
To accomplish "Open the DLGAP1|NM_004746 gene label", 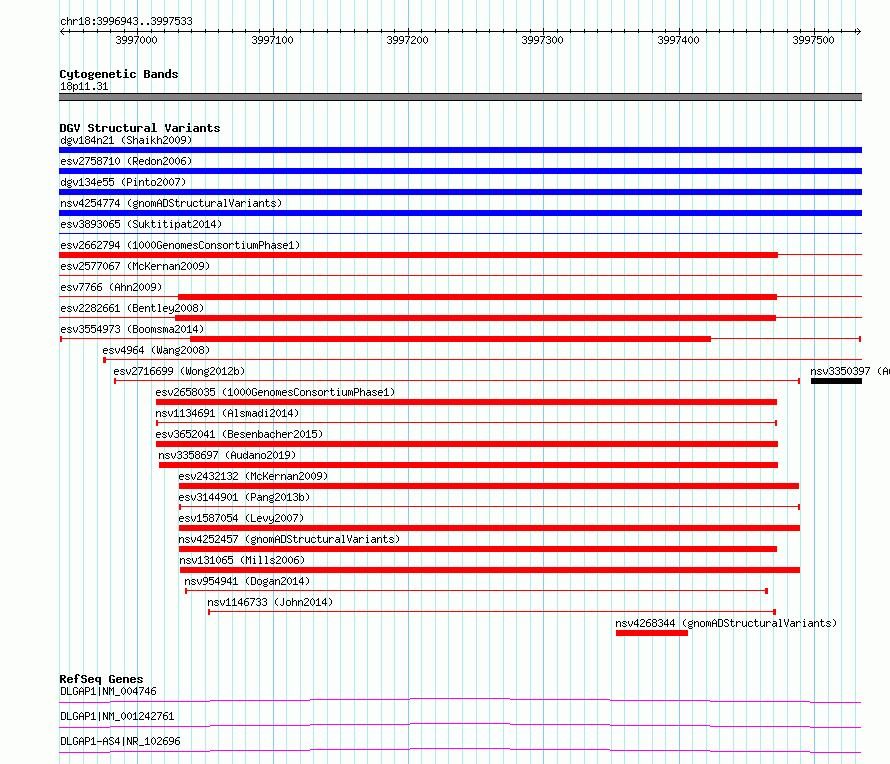I will [108, 691].
